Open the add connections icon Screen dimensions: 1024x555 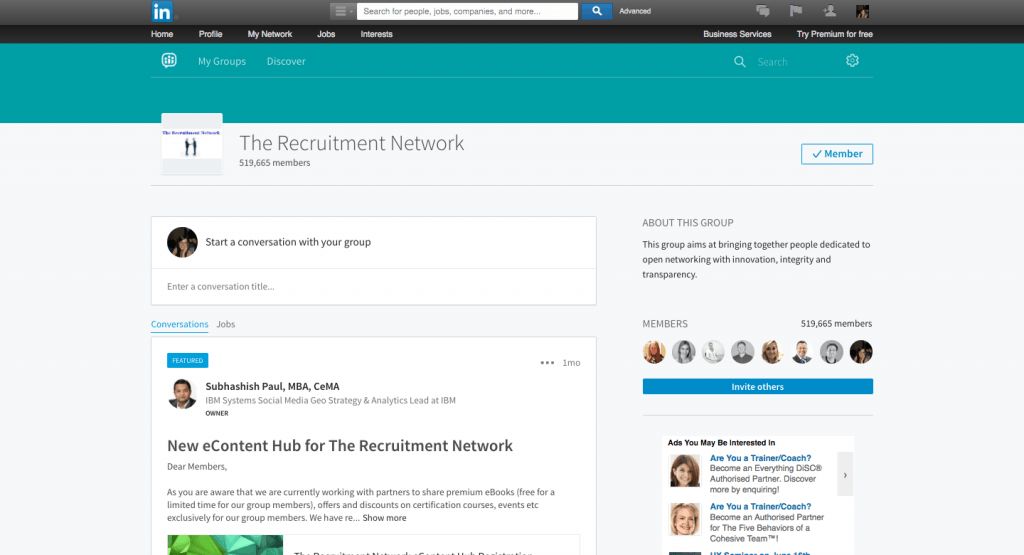point(829,11)
